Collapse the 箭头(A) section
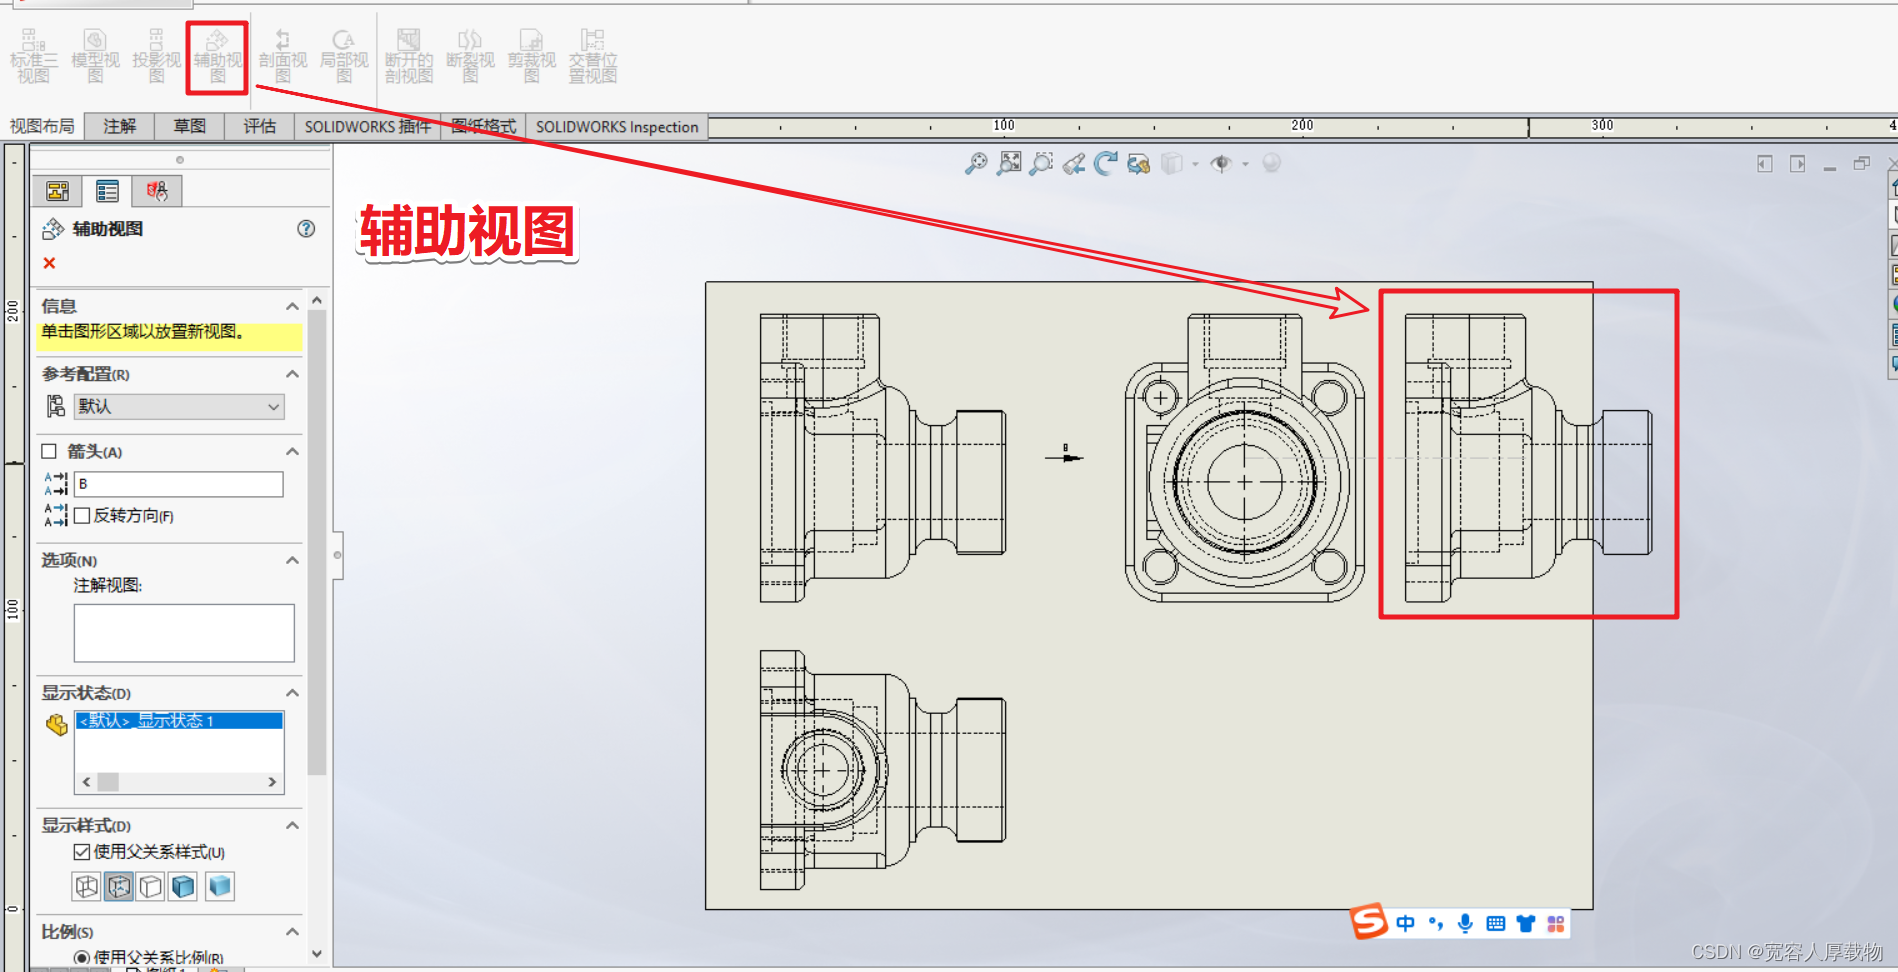Image resolution: width=1898 pixels, height=972 pixels. [292, 452]
